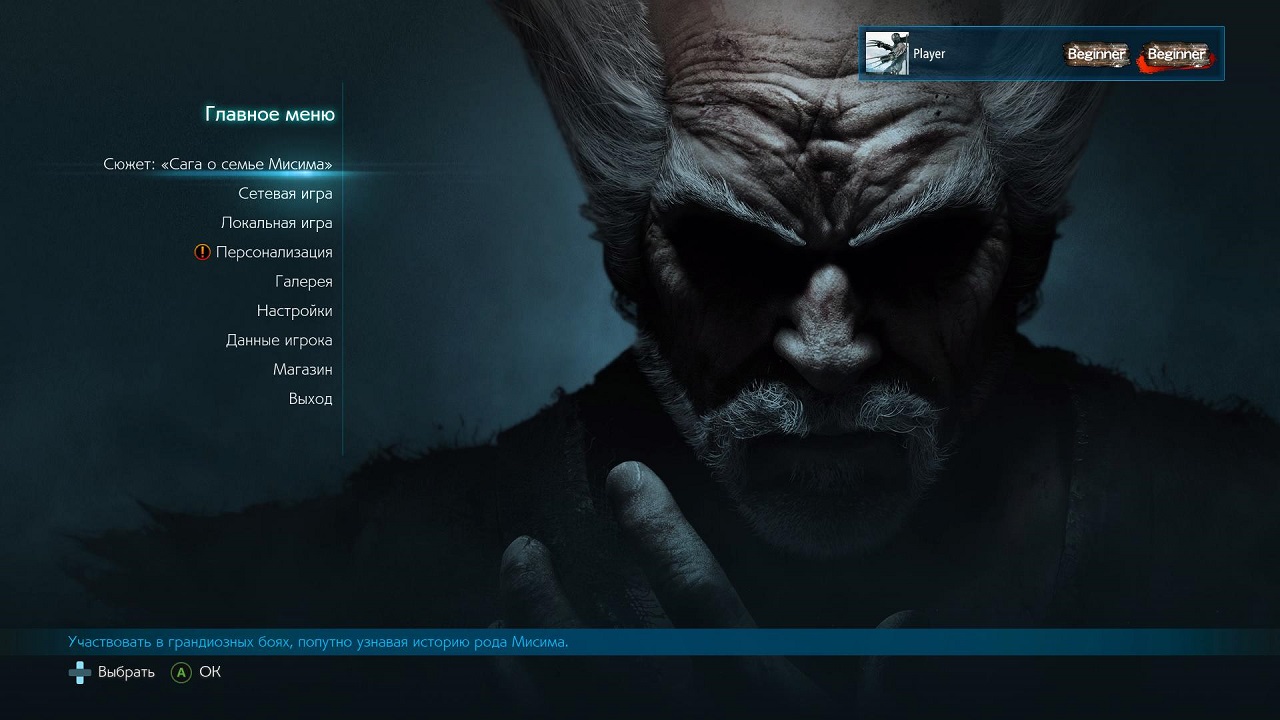This screenshot has width=1280, height=720.
Task: Select Сетевая игра menu entry
Action: click(x=285, y=193)
